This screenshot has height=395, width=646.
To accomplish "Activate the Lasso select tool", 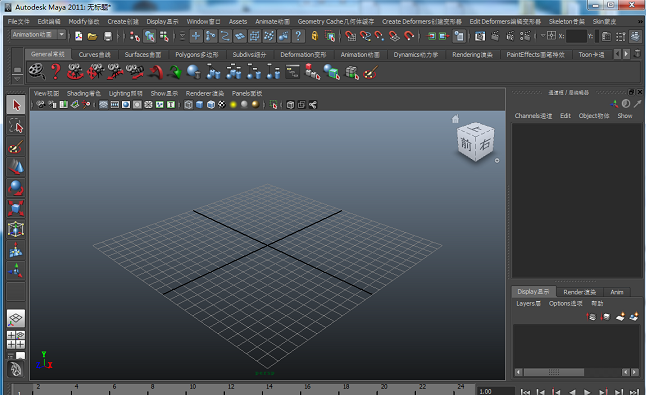I will 16,126.
